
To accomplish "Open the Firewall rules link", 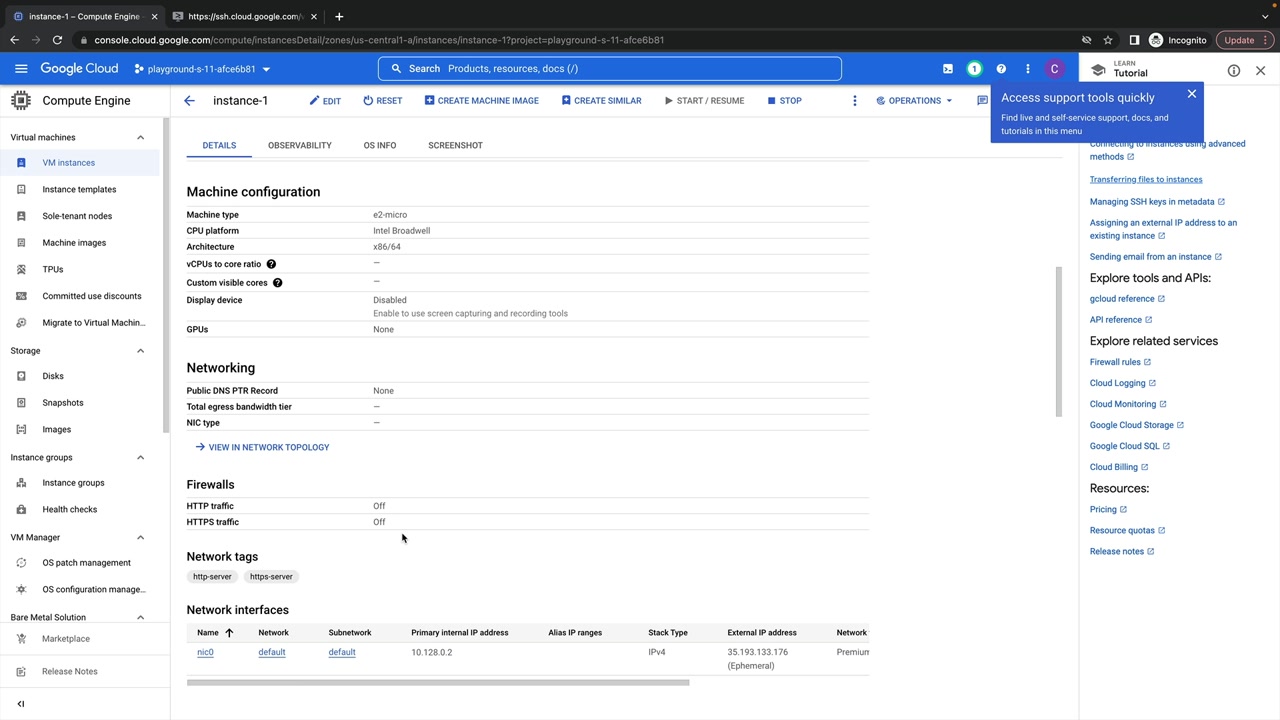I will pos(1120,362).
